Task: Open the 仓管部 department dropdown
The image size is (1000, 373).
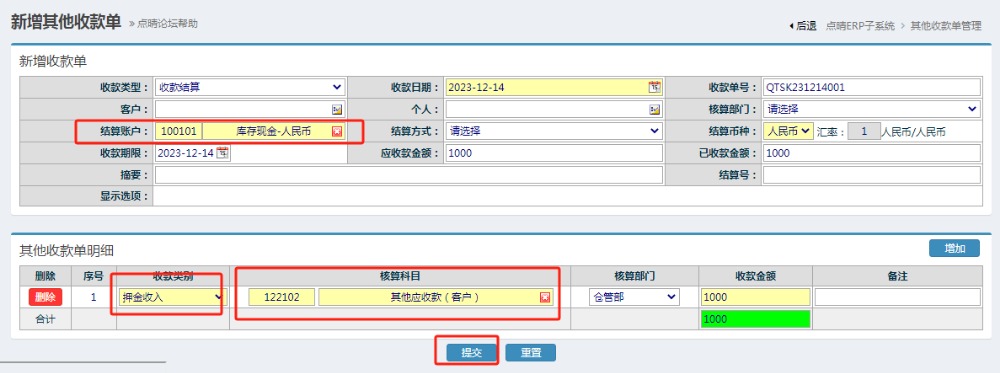Action: coord(634,297)
